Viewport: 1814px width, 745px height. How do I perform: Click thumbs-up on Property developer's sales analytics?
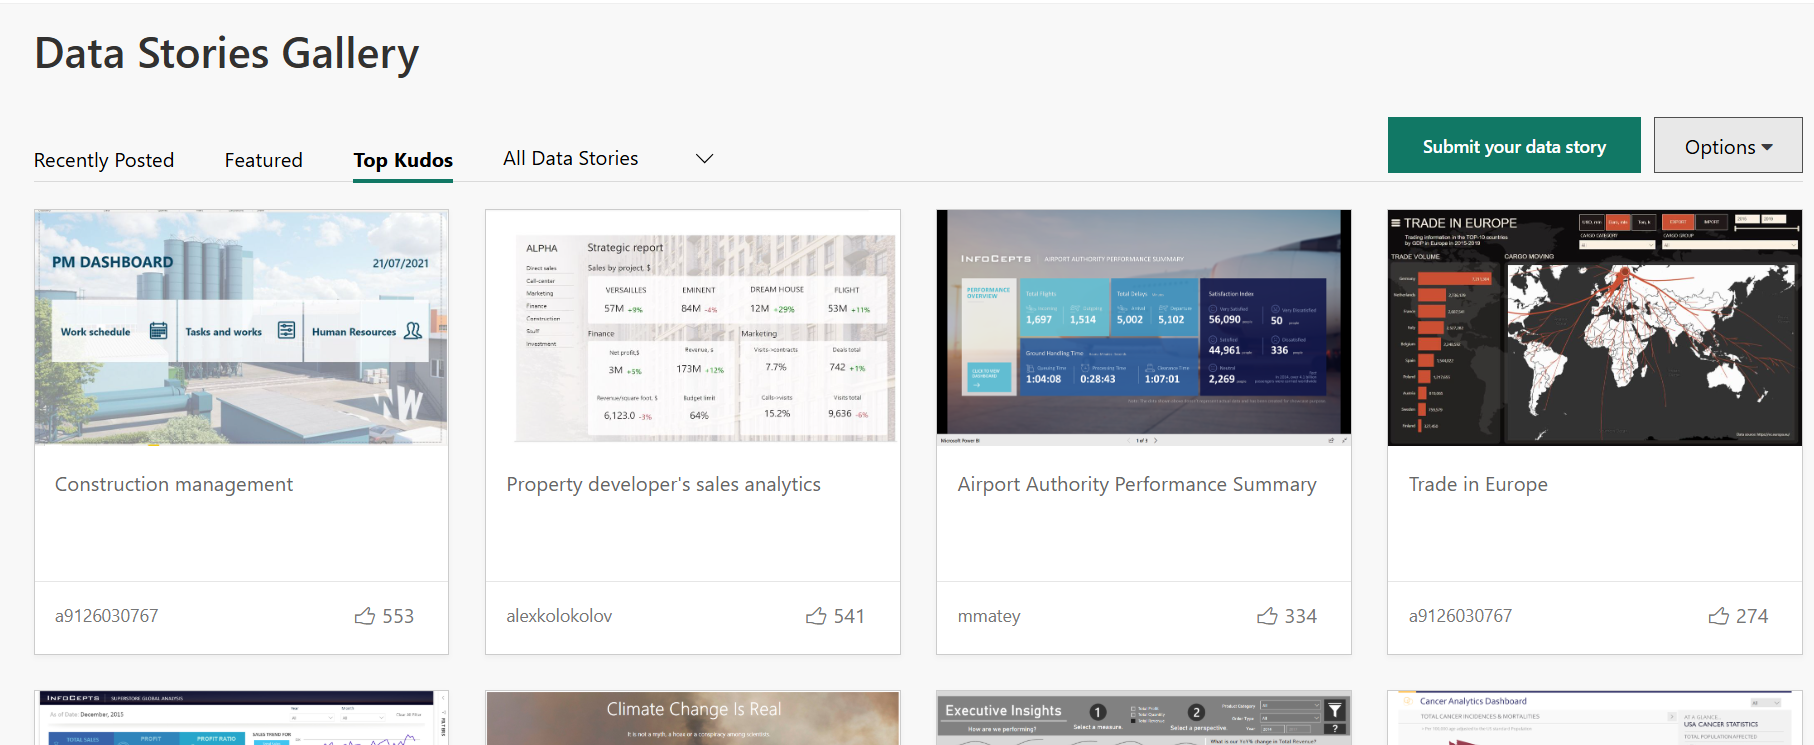click(x=816, y=616)
